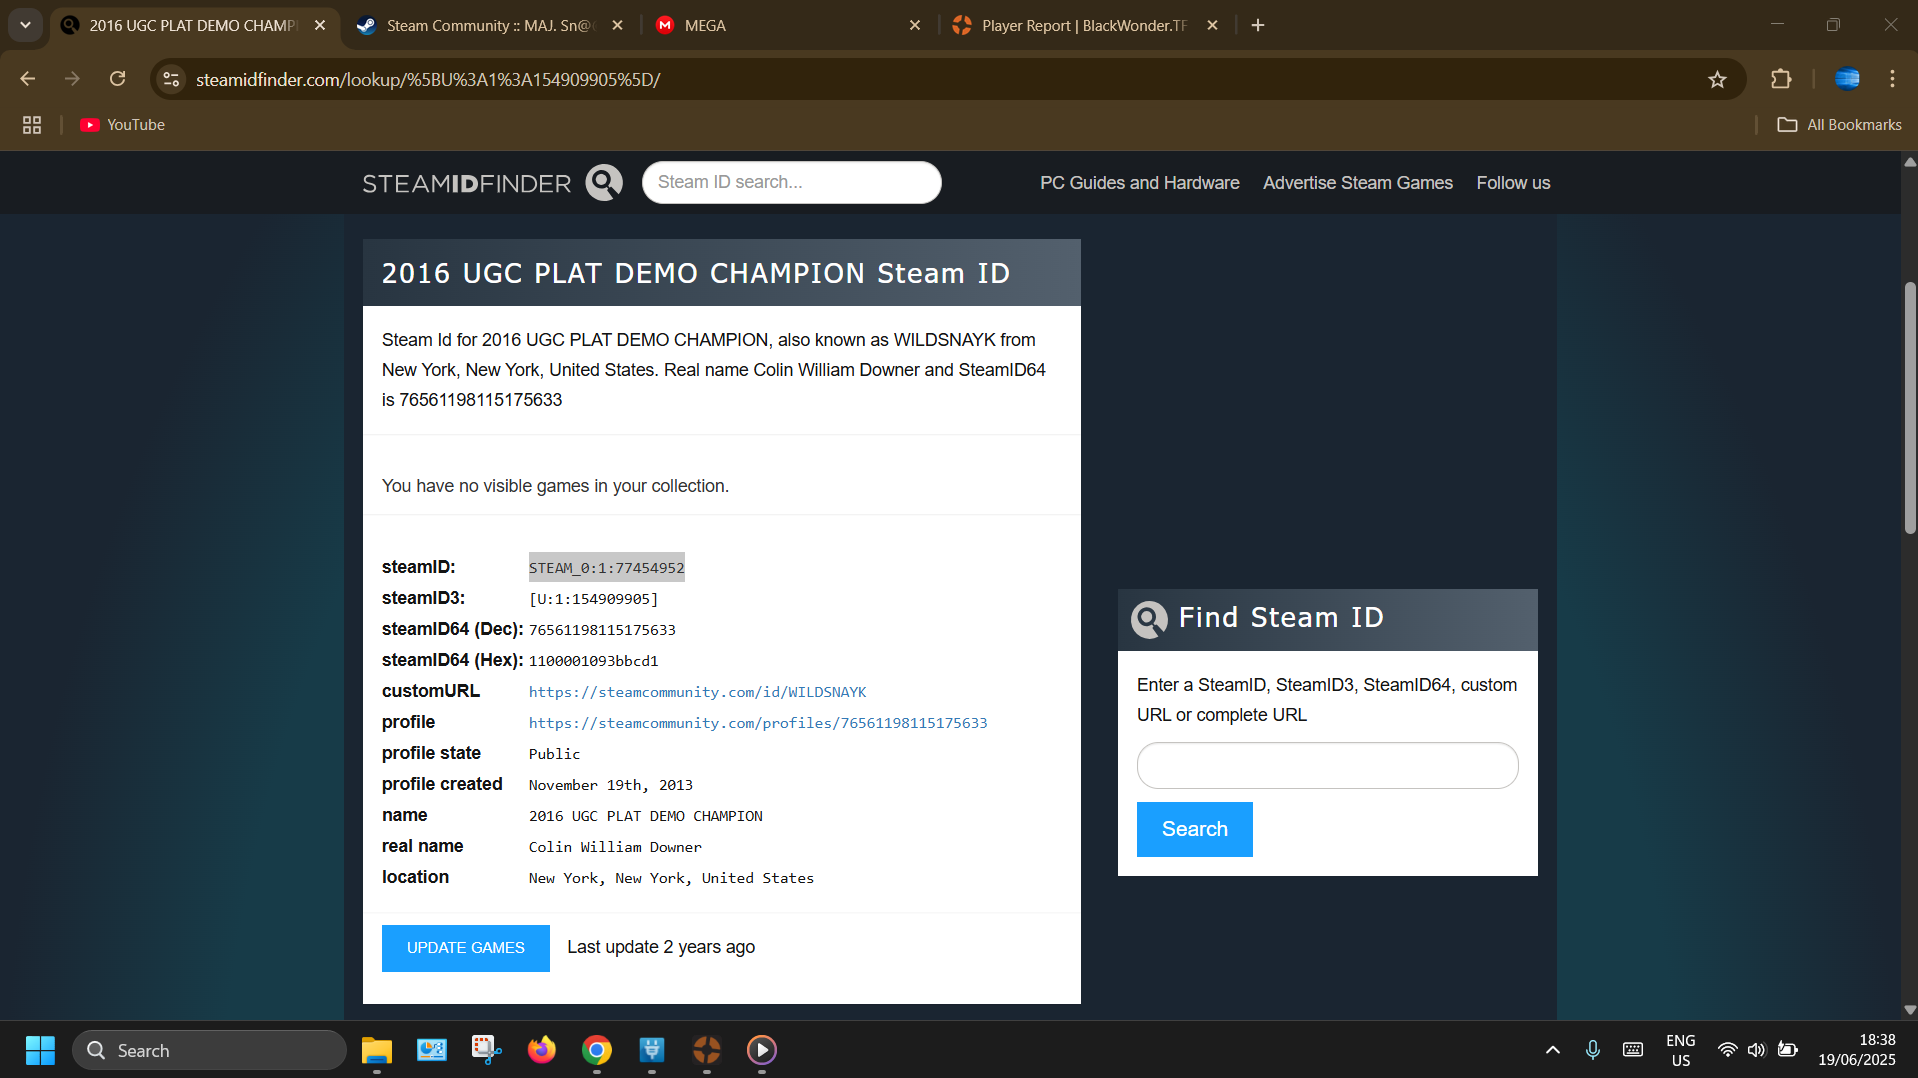Open the Windows Start menu
Screen dimensions: 1918x1078
tap(40, 1050)
